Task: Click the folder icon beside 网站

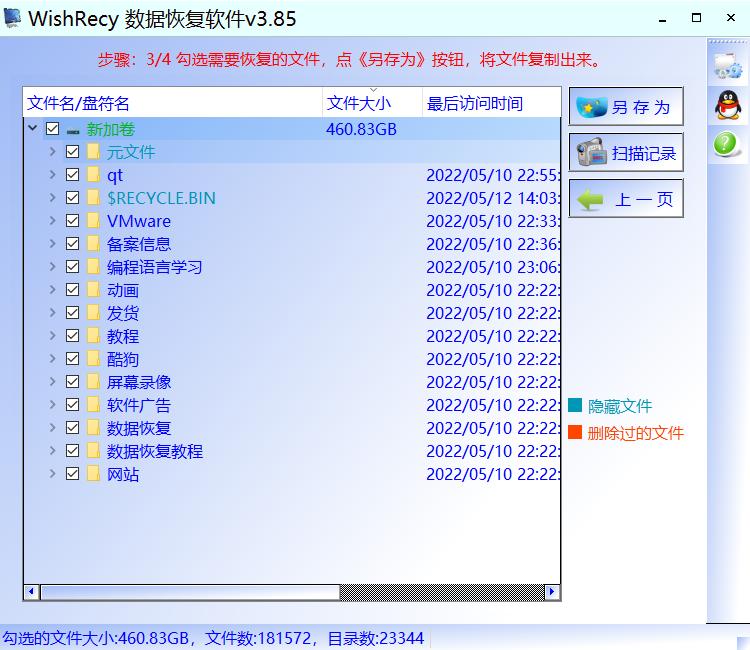Action: point(94,473)
